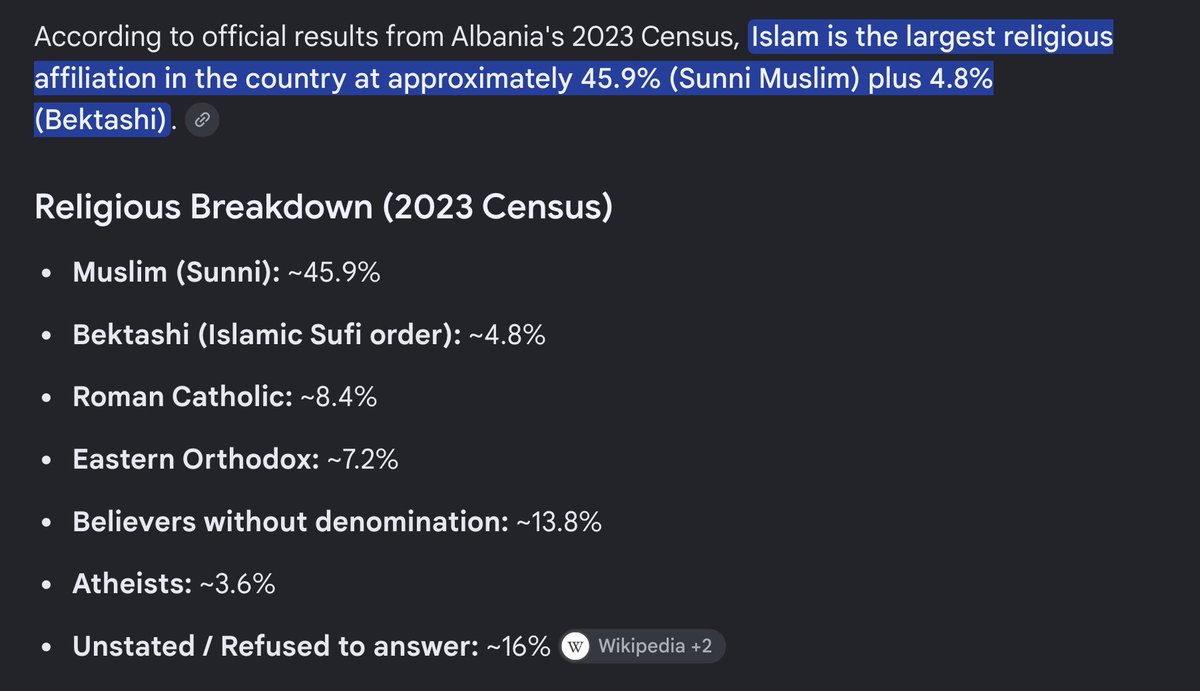
Task: Click the "Eastern Orthodox:" label
Action: [196, 459]
